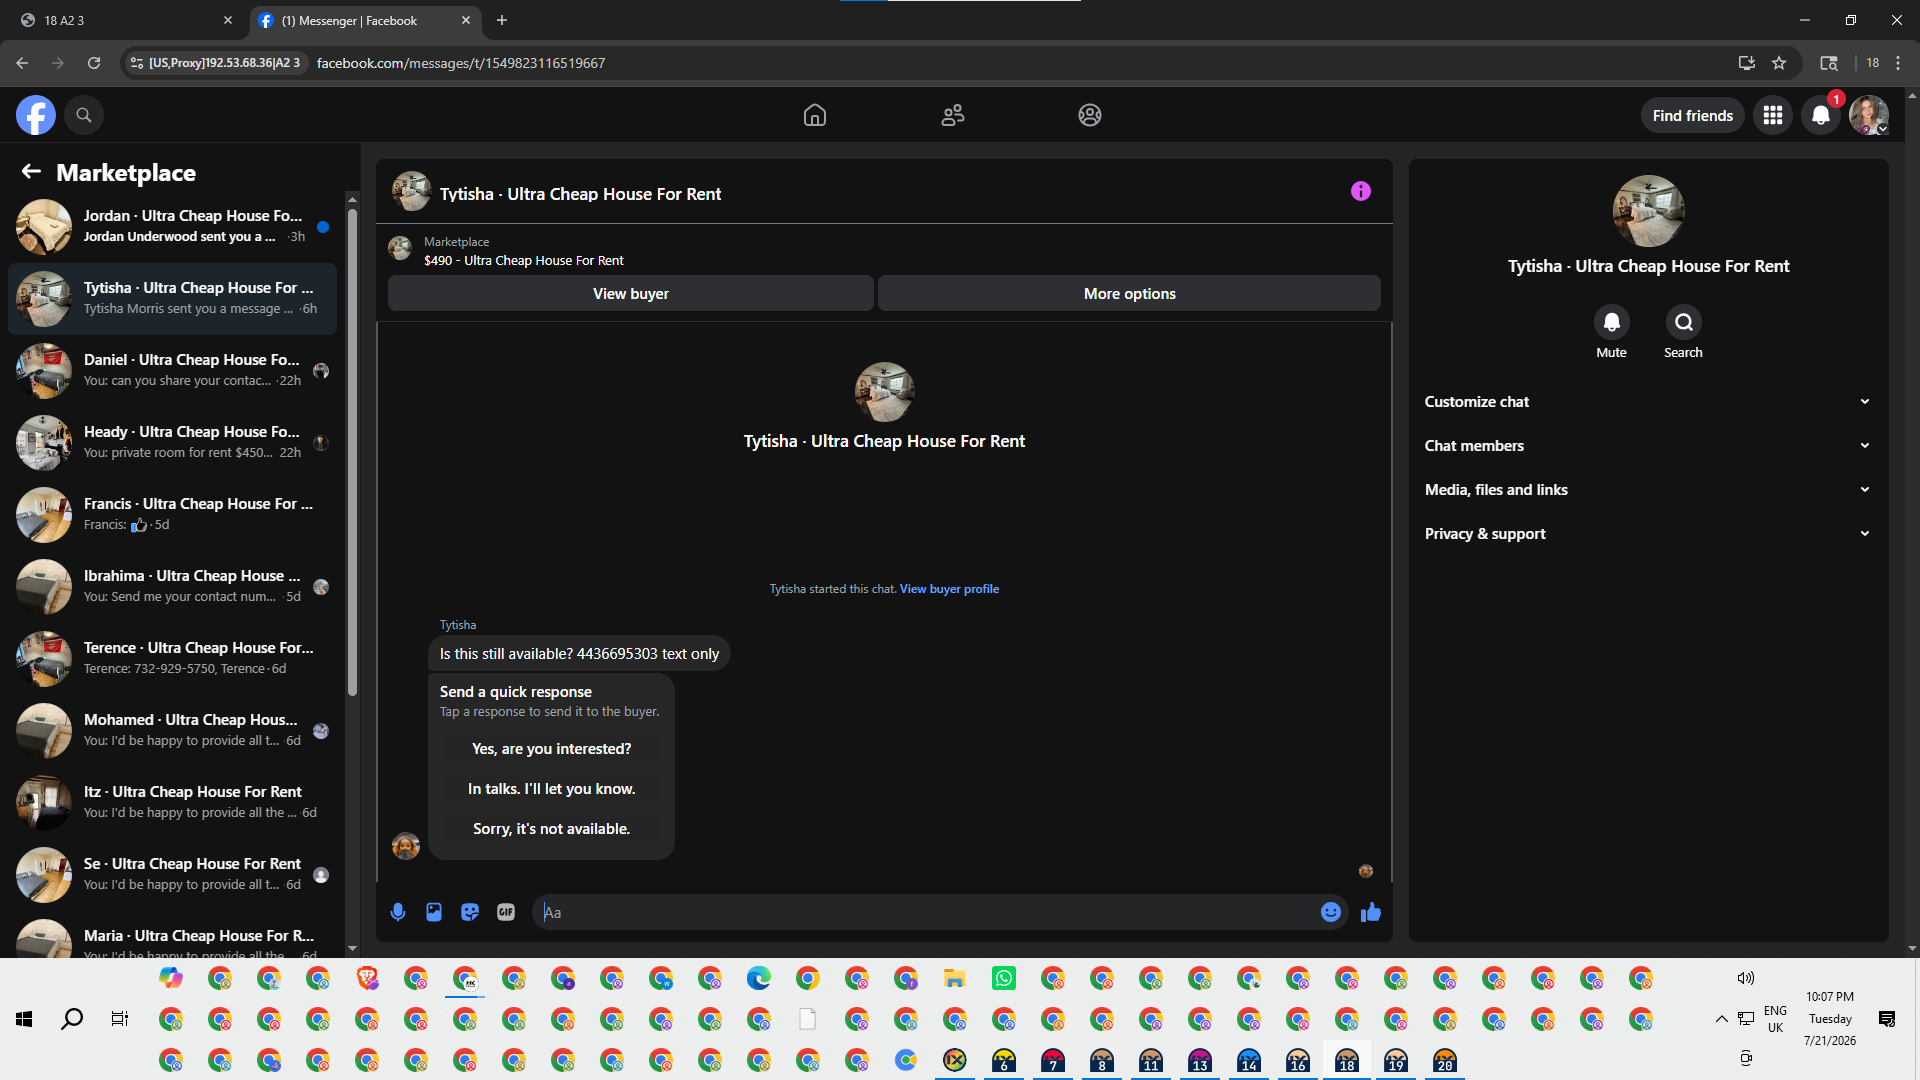The image size is (1920, 1080).
Task: Open the Chrome three-dot menu
Action: click(1898, 63)
